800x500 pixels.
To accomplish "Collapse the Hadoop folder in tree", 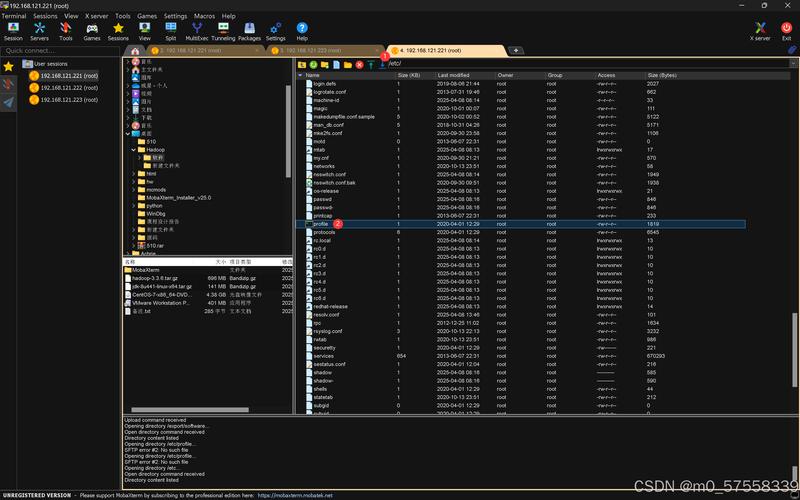I will tap(134, 149).
